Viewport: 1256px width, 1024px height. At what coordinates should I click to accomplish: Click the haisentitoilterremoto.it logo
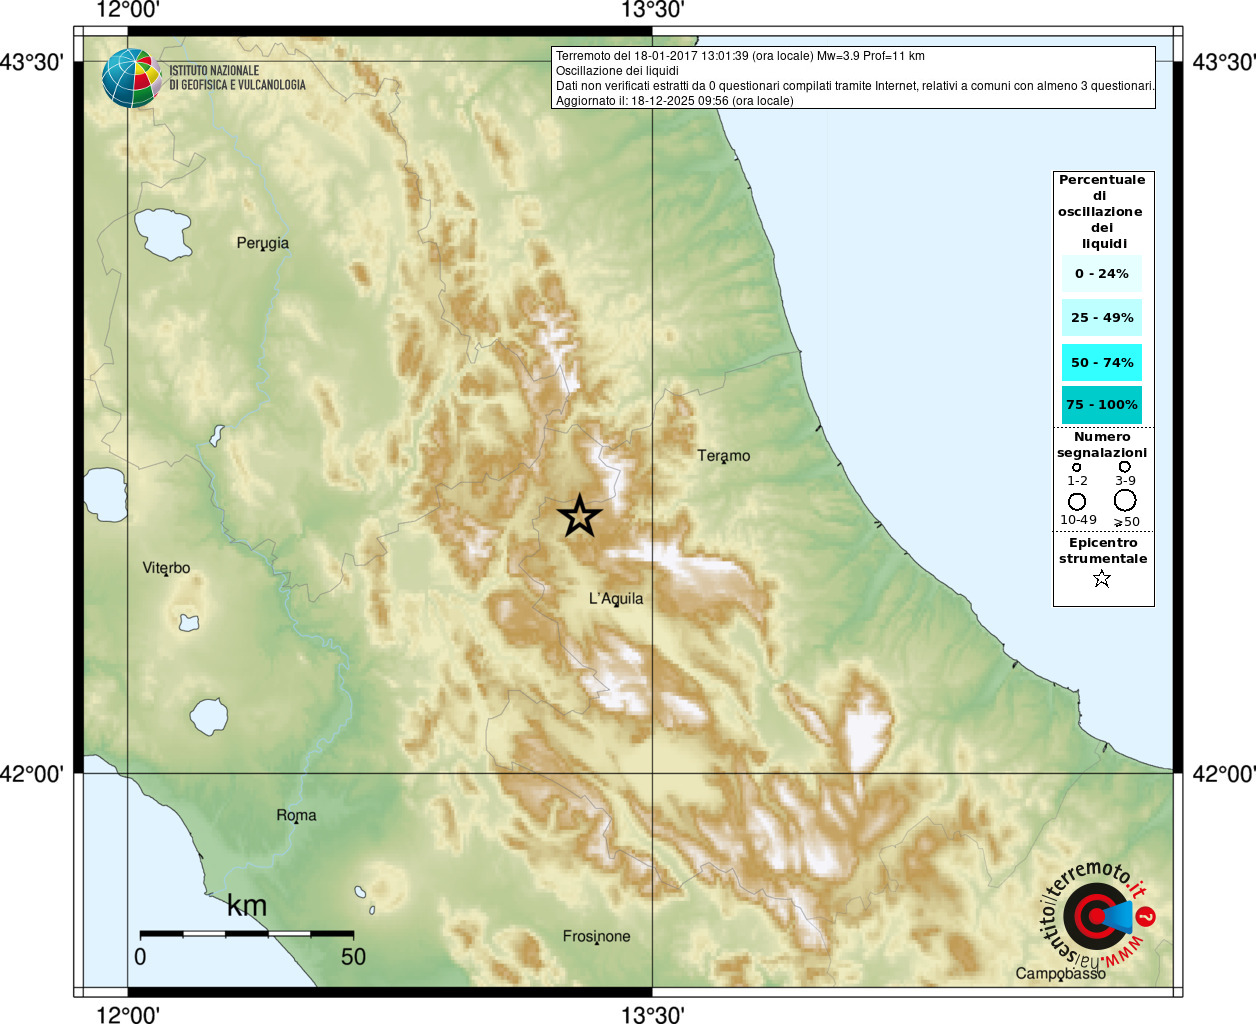tap(1097, 916)
